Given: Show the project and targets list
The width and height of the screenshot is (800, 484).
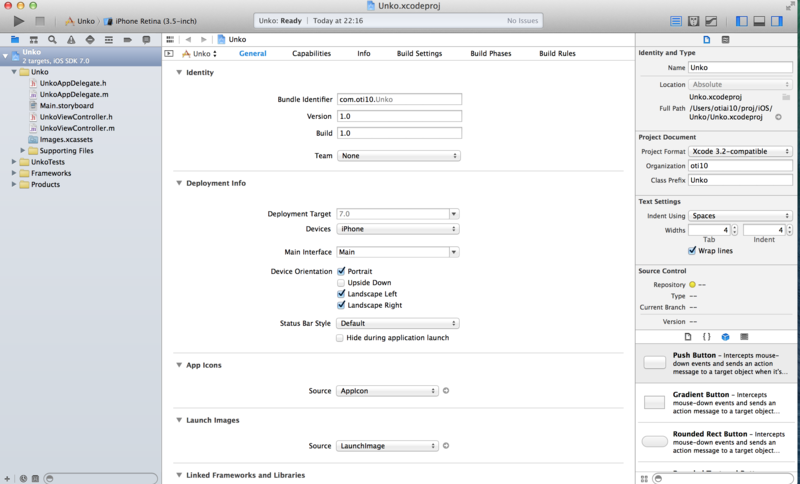Looking at the screenshot, I should [169, 54].
